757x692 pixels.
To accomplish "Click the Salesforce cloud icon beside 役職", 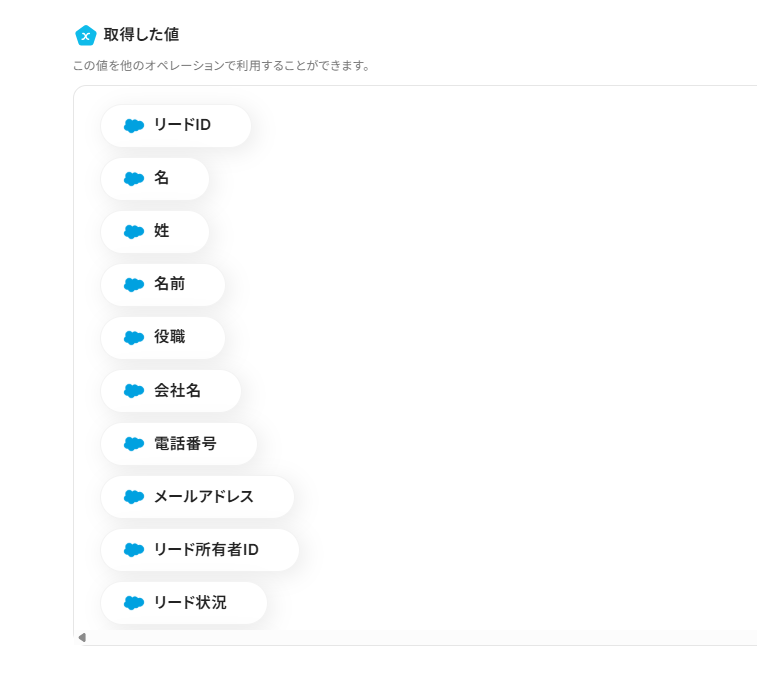I will point(134,338).
